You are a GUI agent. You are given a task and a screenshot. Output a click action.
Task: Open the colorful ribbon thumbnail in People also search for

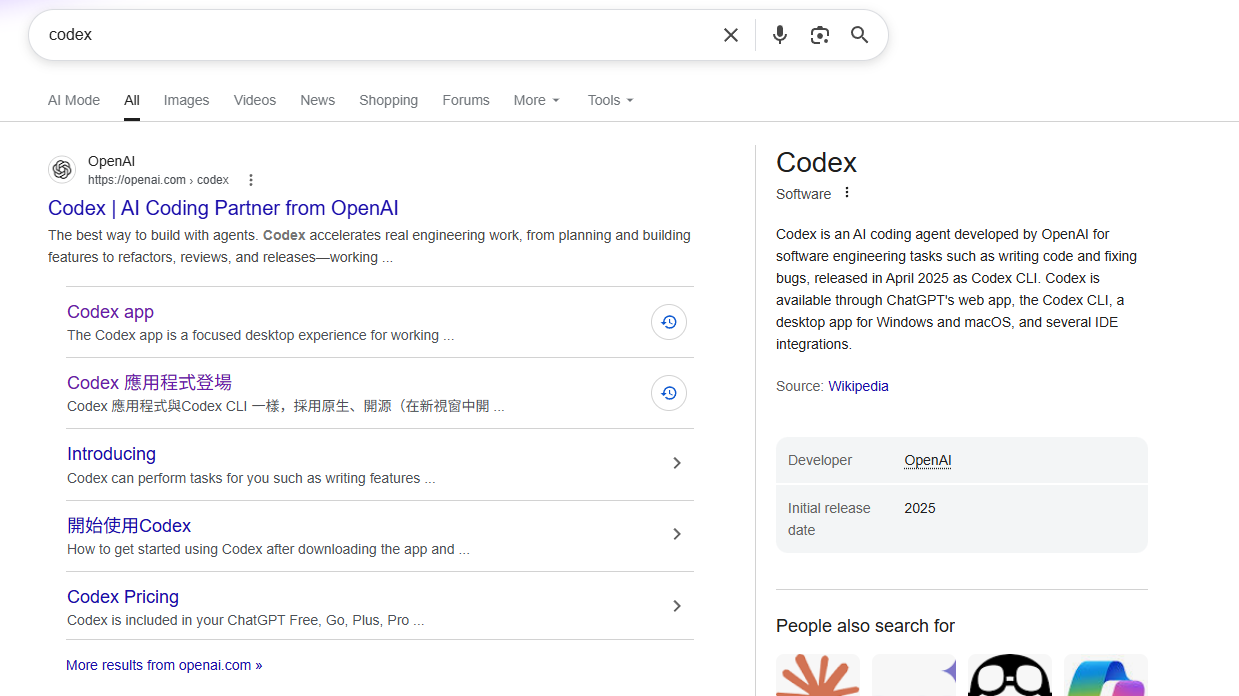tap(1106, 675)
